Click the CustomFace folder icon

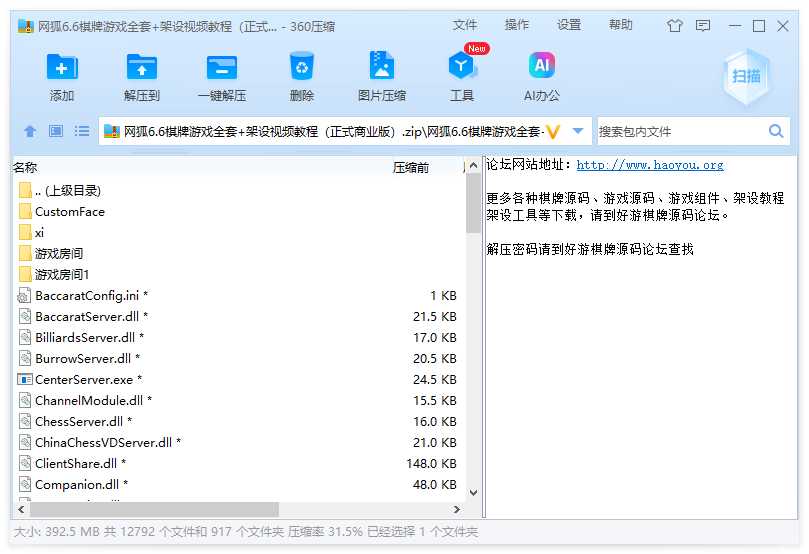25,211
